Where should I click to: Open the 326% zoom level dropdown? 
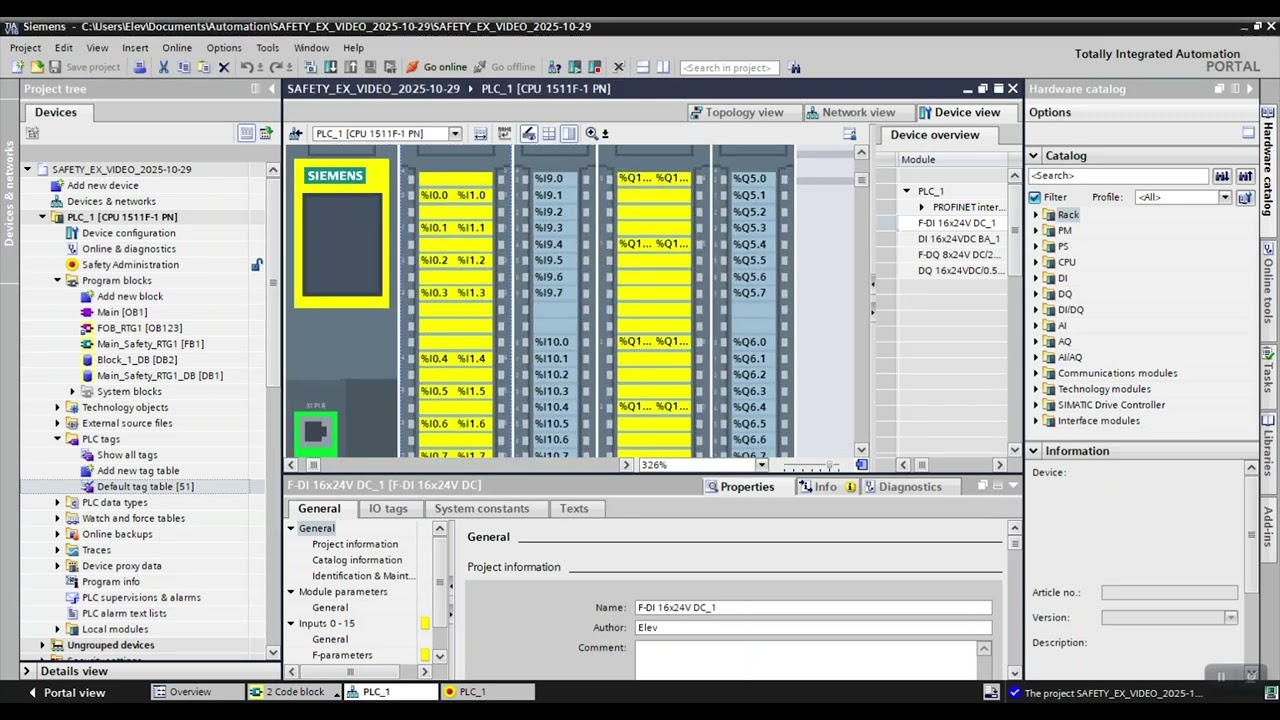click(x=762, y=465)
